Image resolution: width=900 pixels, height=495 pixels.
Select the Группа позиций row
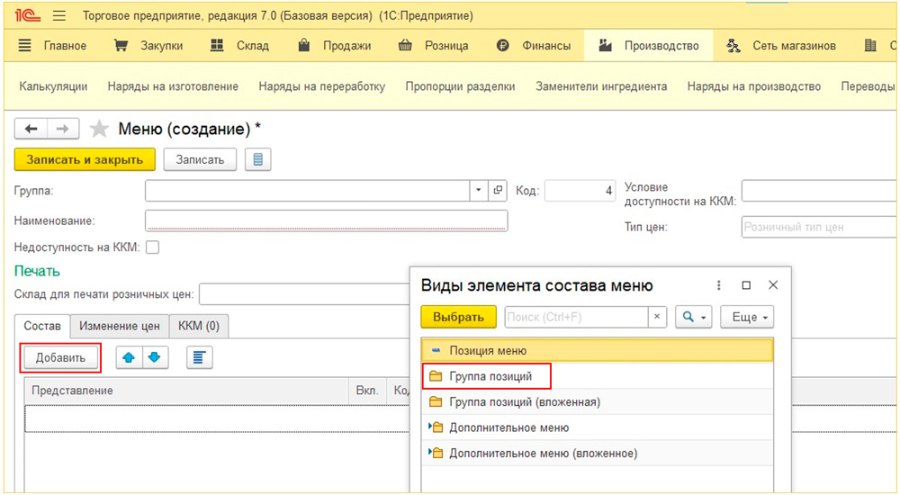(597, 376)
